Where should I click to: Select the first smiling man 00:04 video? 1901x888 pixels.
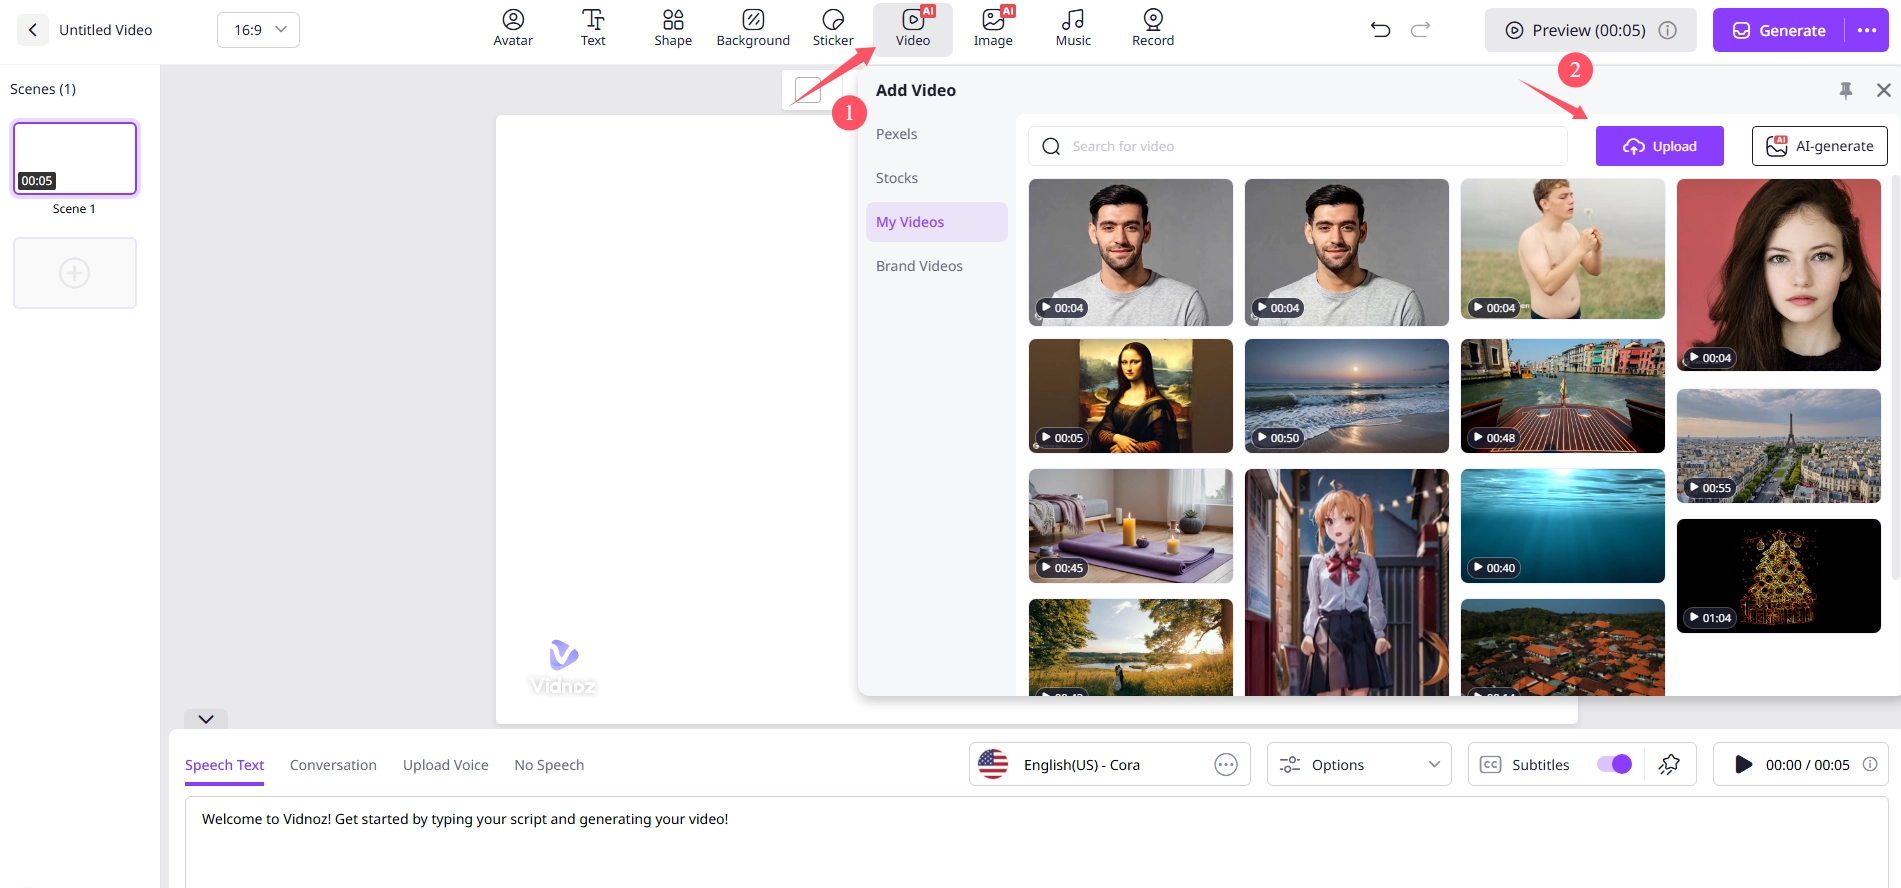coord(1131,252)
